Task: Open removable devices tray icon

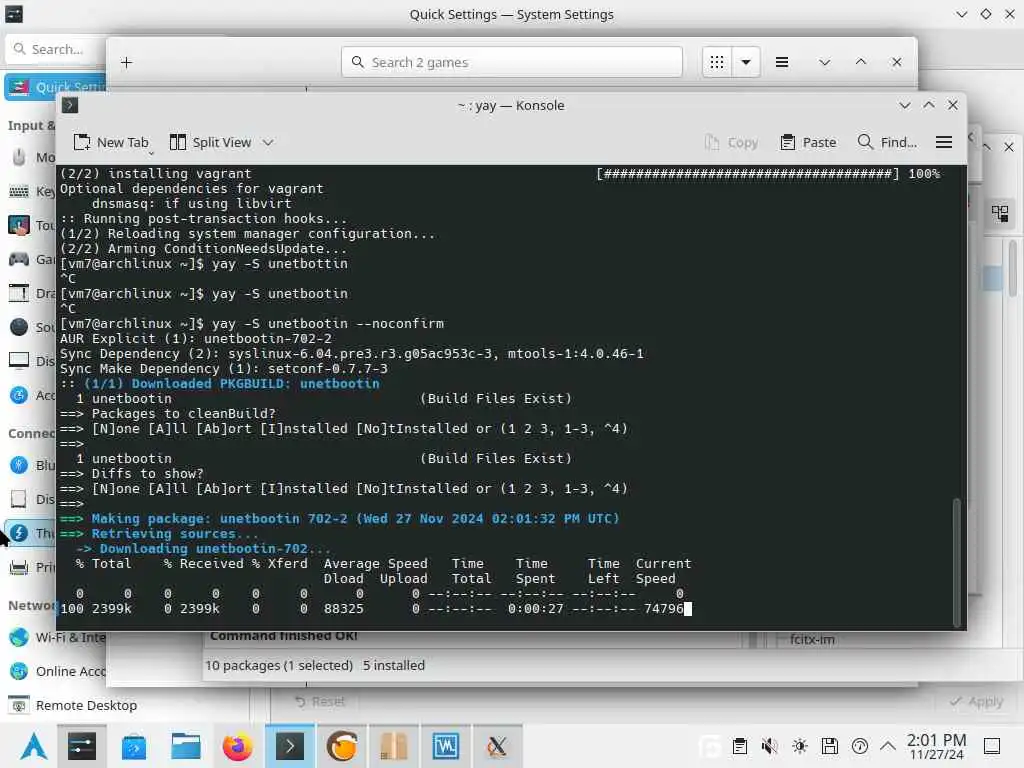Action: (x=829, y=746)
